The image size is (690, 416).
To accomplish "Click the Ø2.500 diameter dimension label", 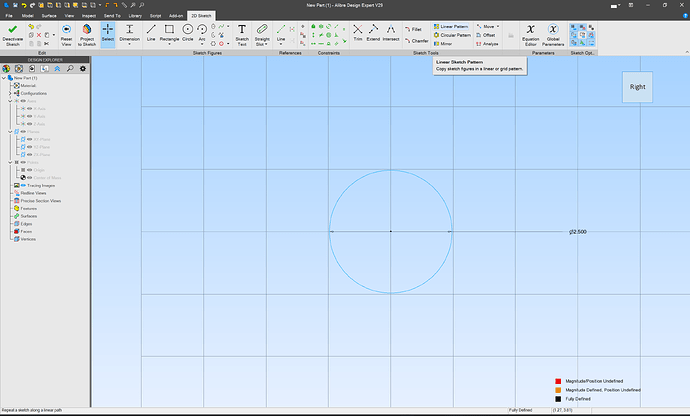I will click(x=578, y=232).
